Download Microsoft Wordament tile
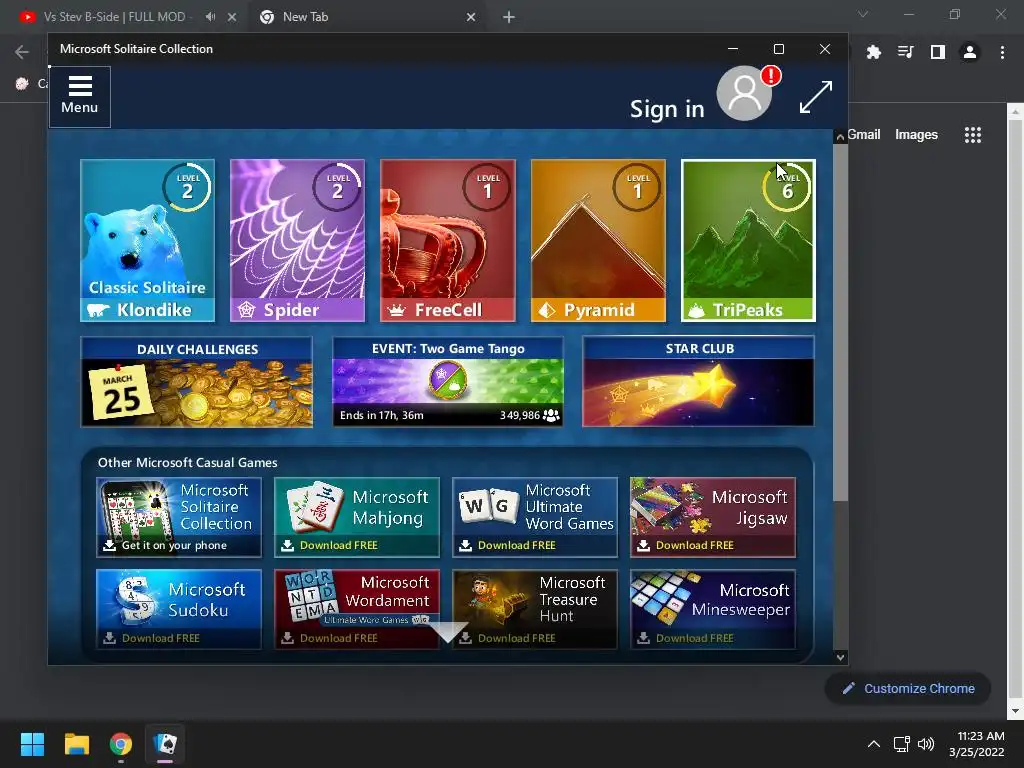 (x=357, y=609)
